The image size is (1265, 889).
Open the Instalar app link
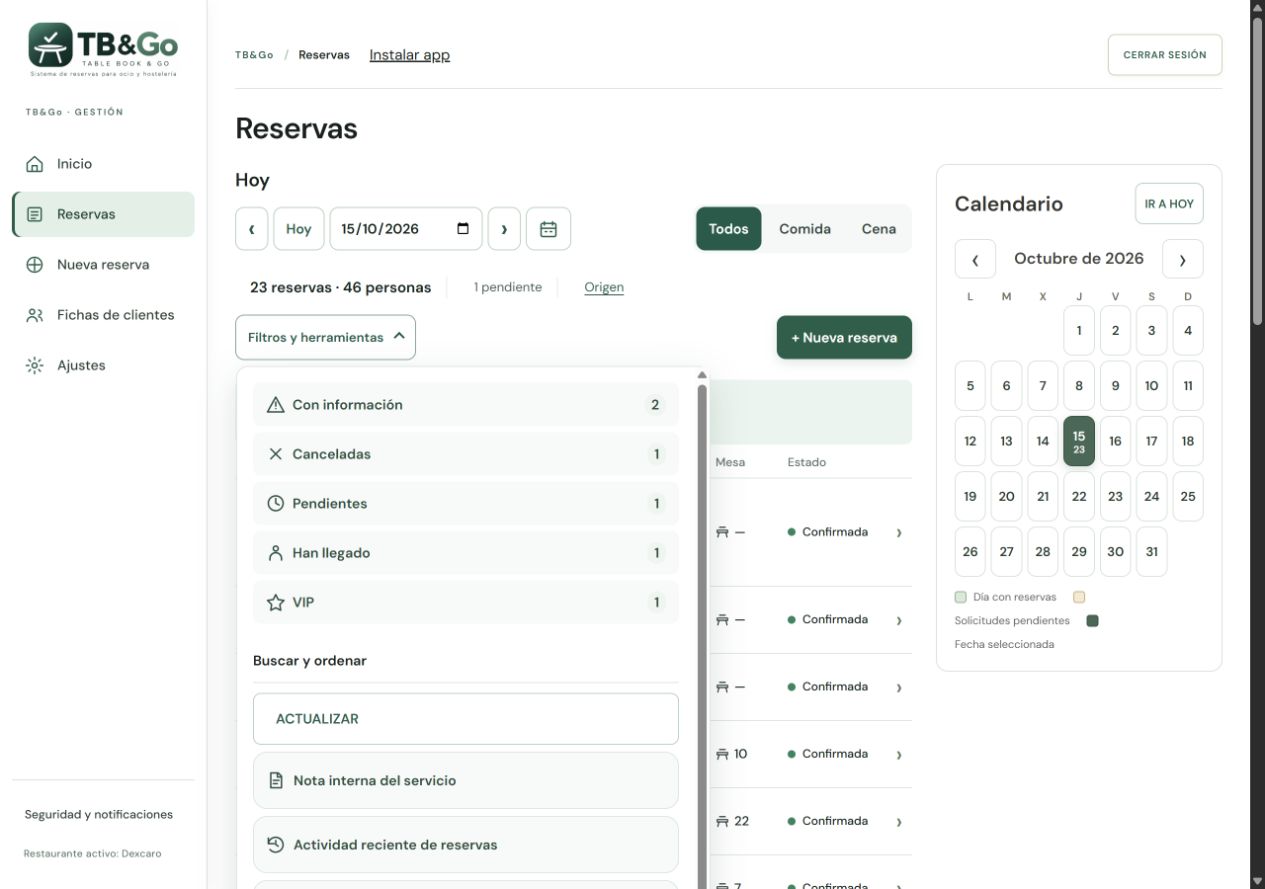point(410,55)
